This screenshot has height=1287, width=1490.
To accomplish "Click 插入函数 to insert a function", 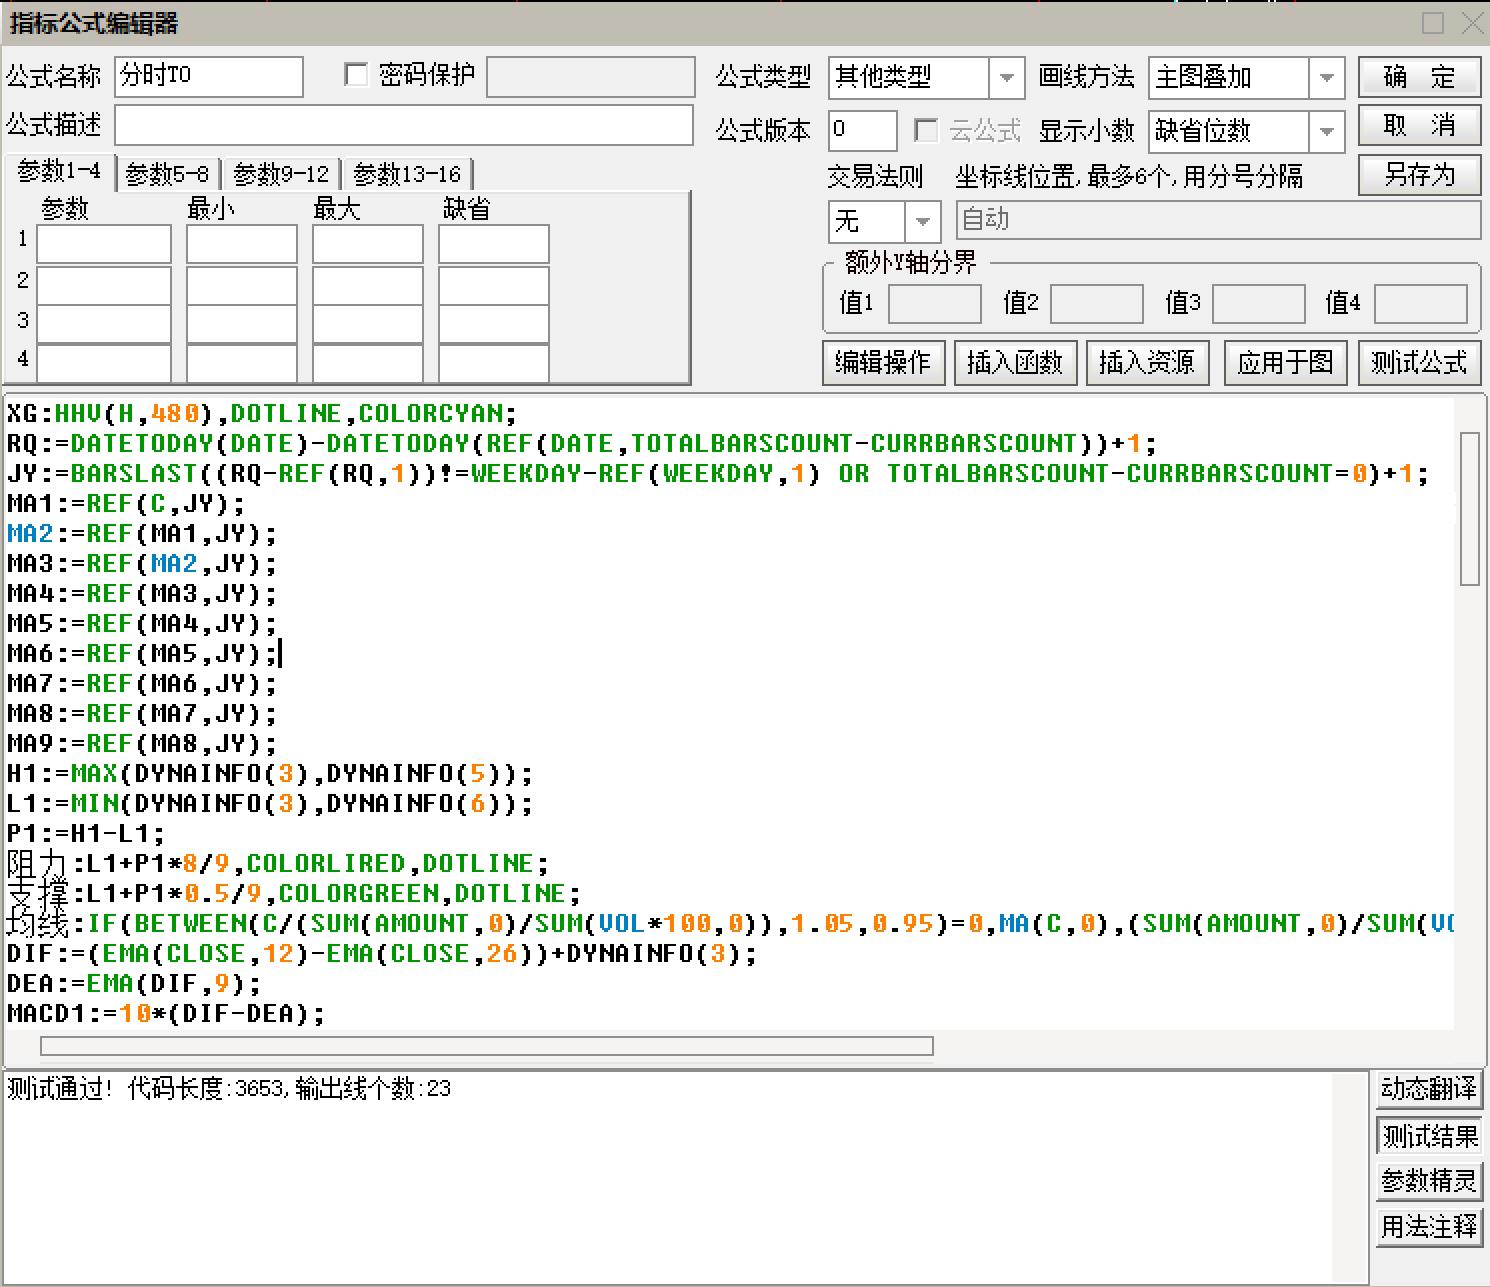I will click(x=1015, y=363).
